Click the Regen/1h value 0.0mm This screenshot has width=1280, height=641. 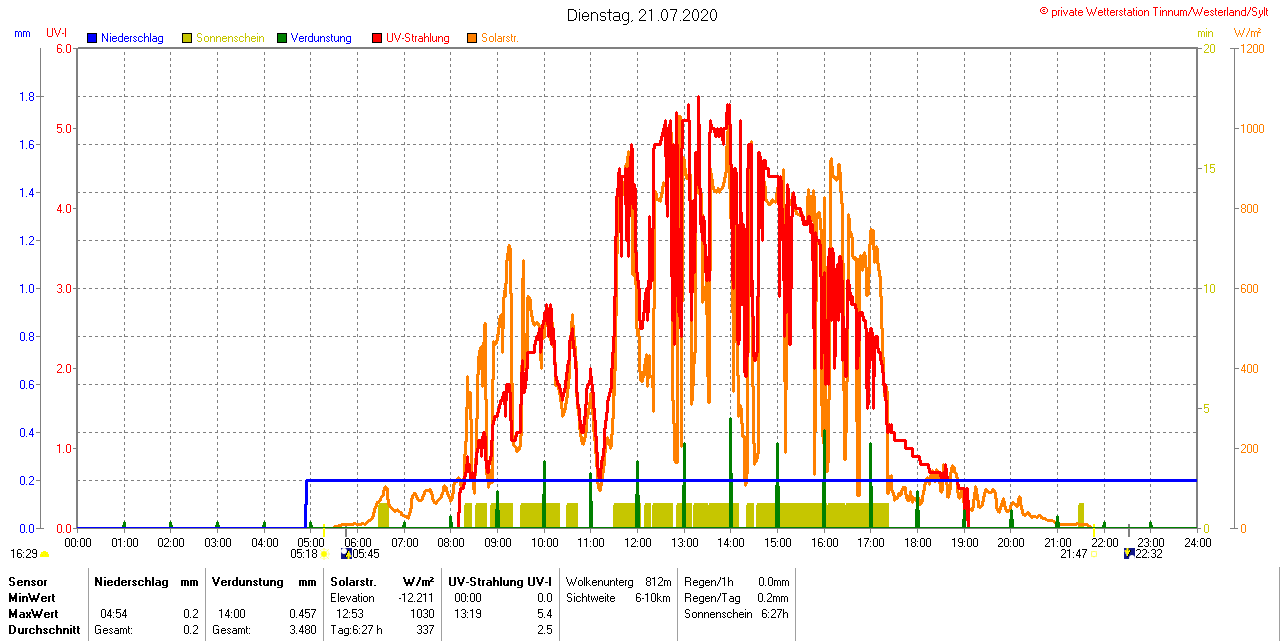[x=773, y=582]
